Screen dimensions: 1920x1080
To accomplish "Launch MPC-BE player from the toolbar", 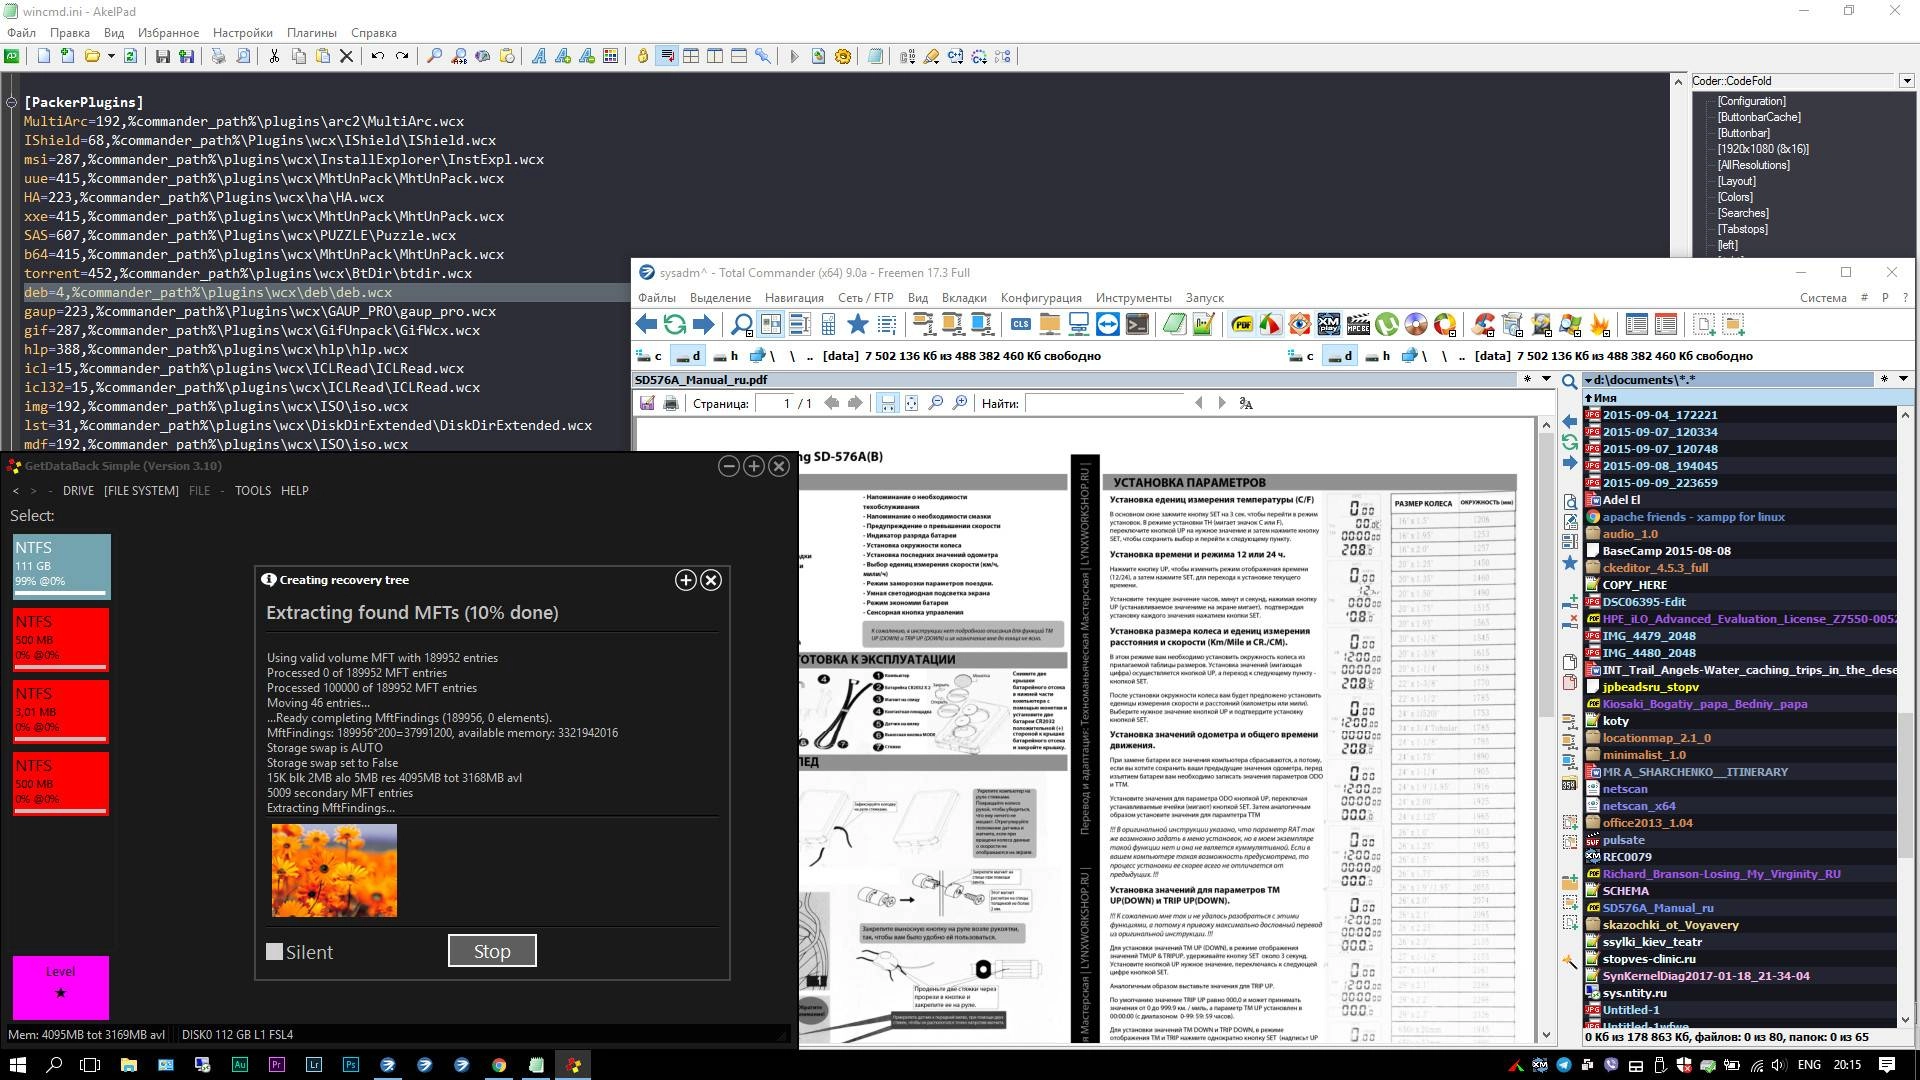I will (1358, 324).
